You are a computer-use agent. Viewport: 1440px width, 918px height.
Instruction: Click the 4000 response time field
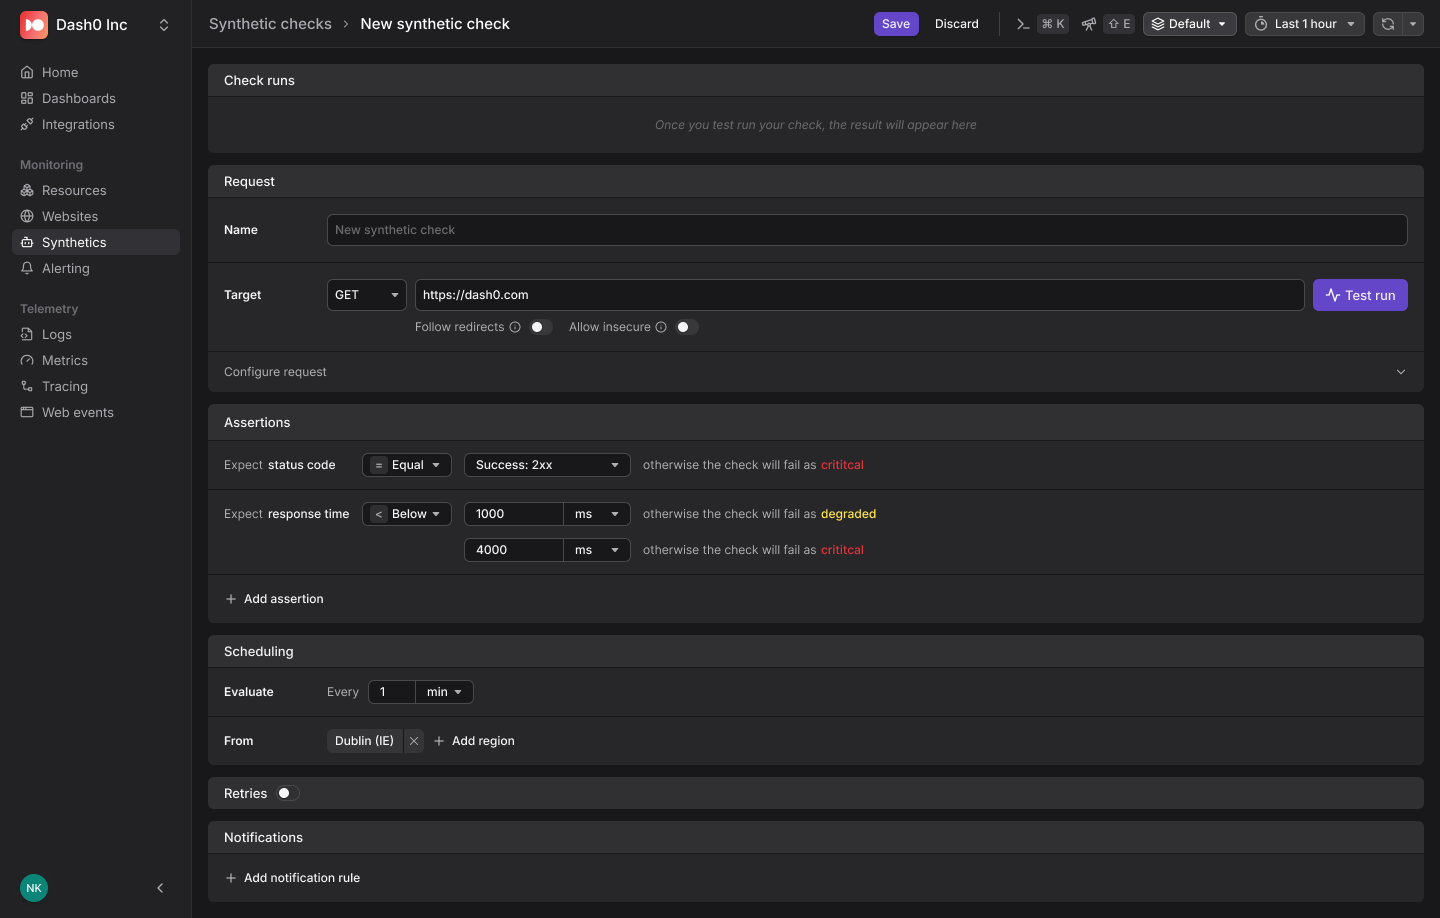(x=514, y=550)
